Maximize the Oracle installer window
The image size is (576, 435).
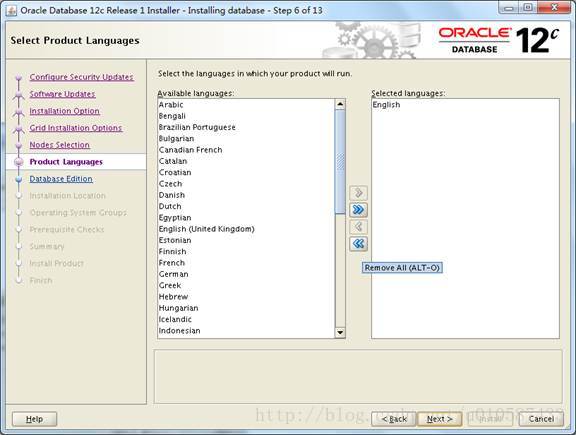click(528, 7)
